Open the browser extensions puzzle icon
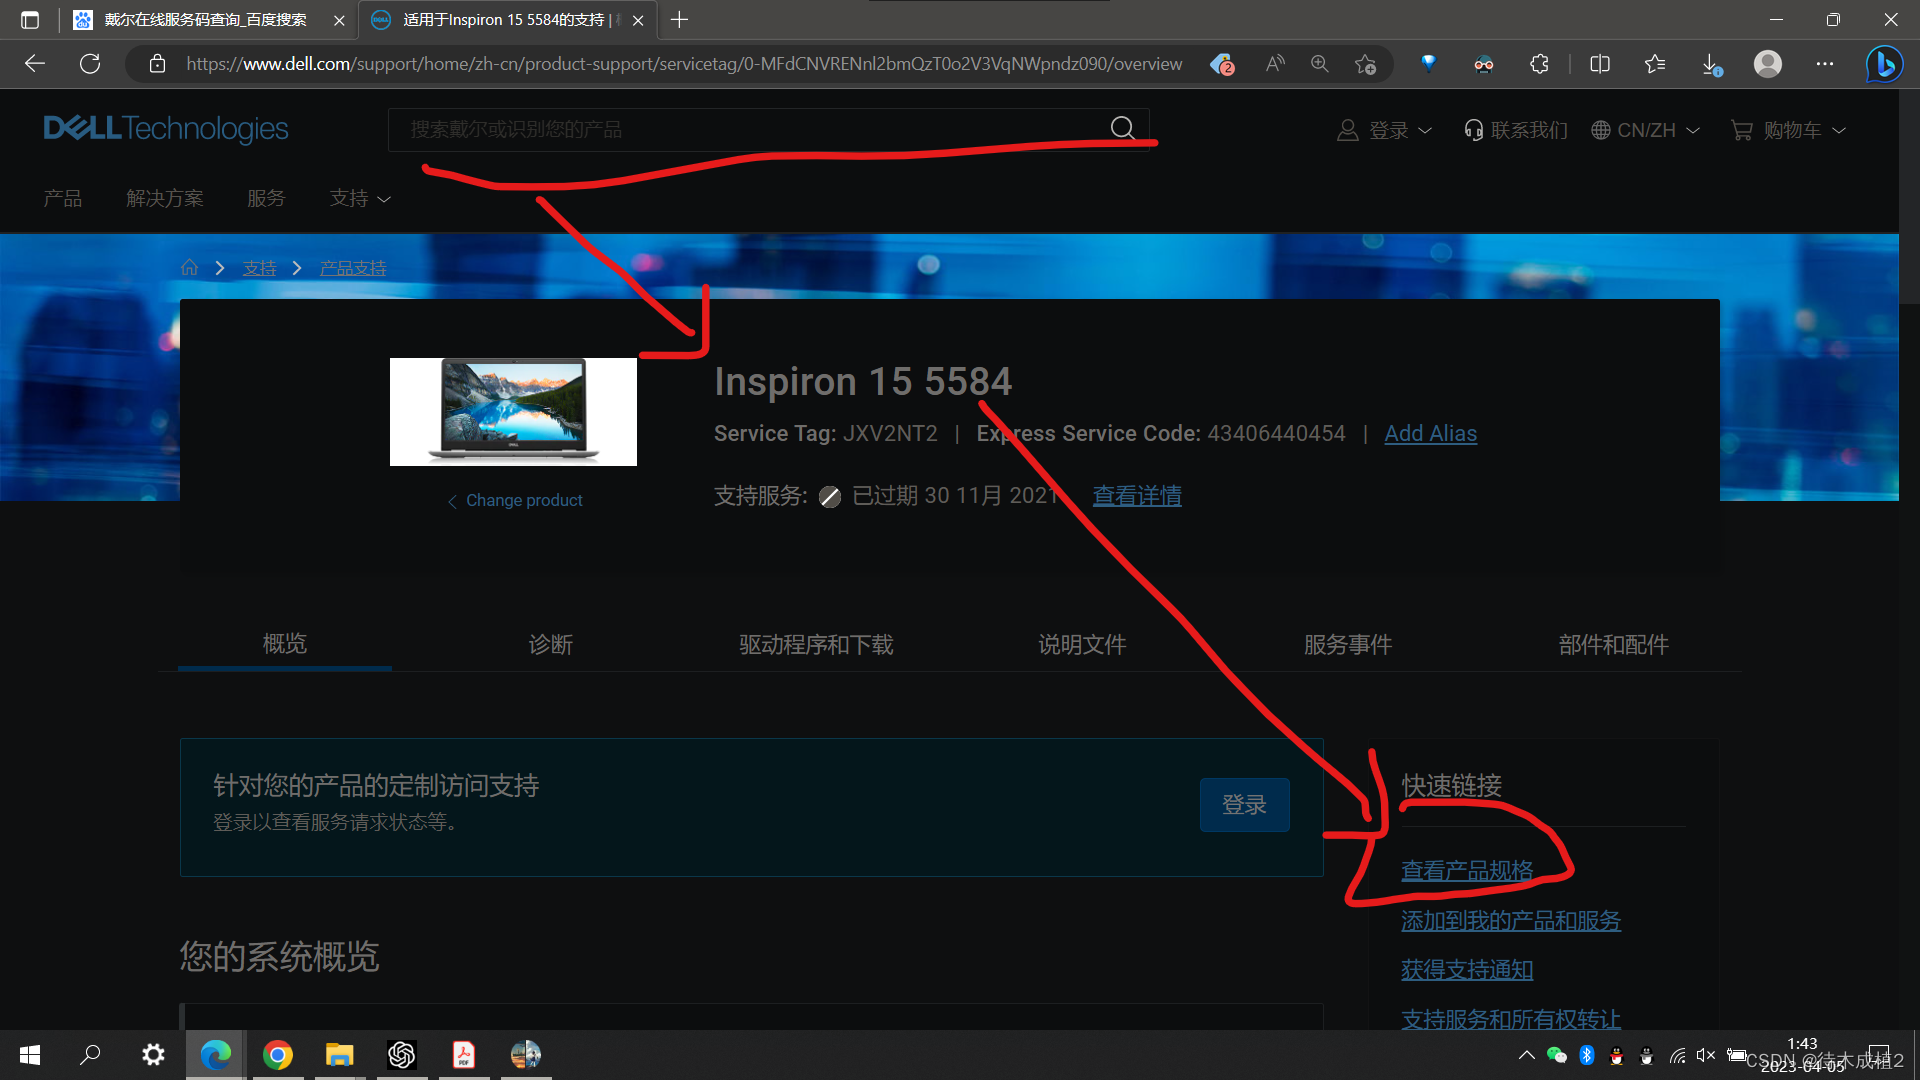The width and height of the screenshot is (1920, 1080). (1539, 64)
